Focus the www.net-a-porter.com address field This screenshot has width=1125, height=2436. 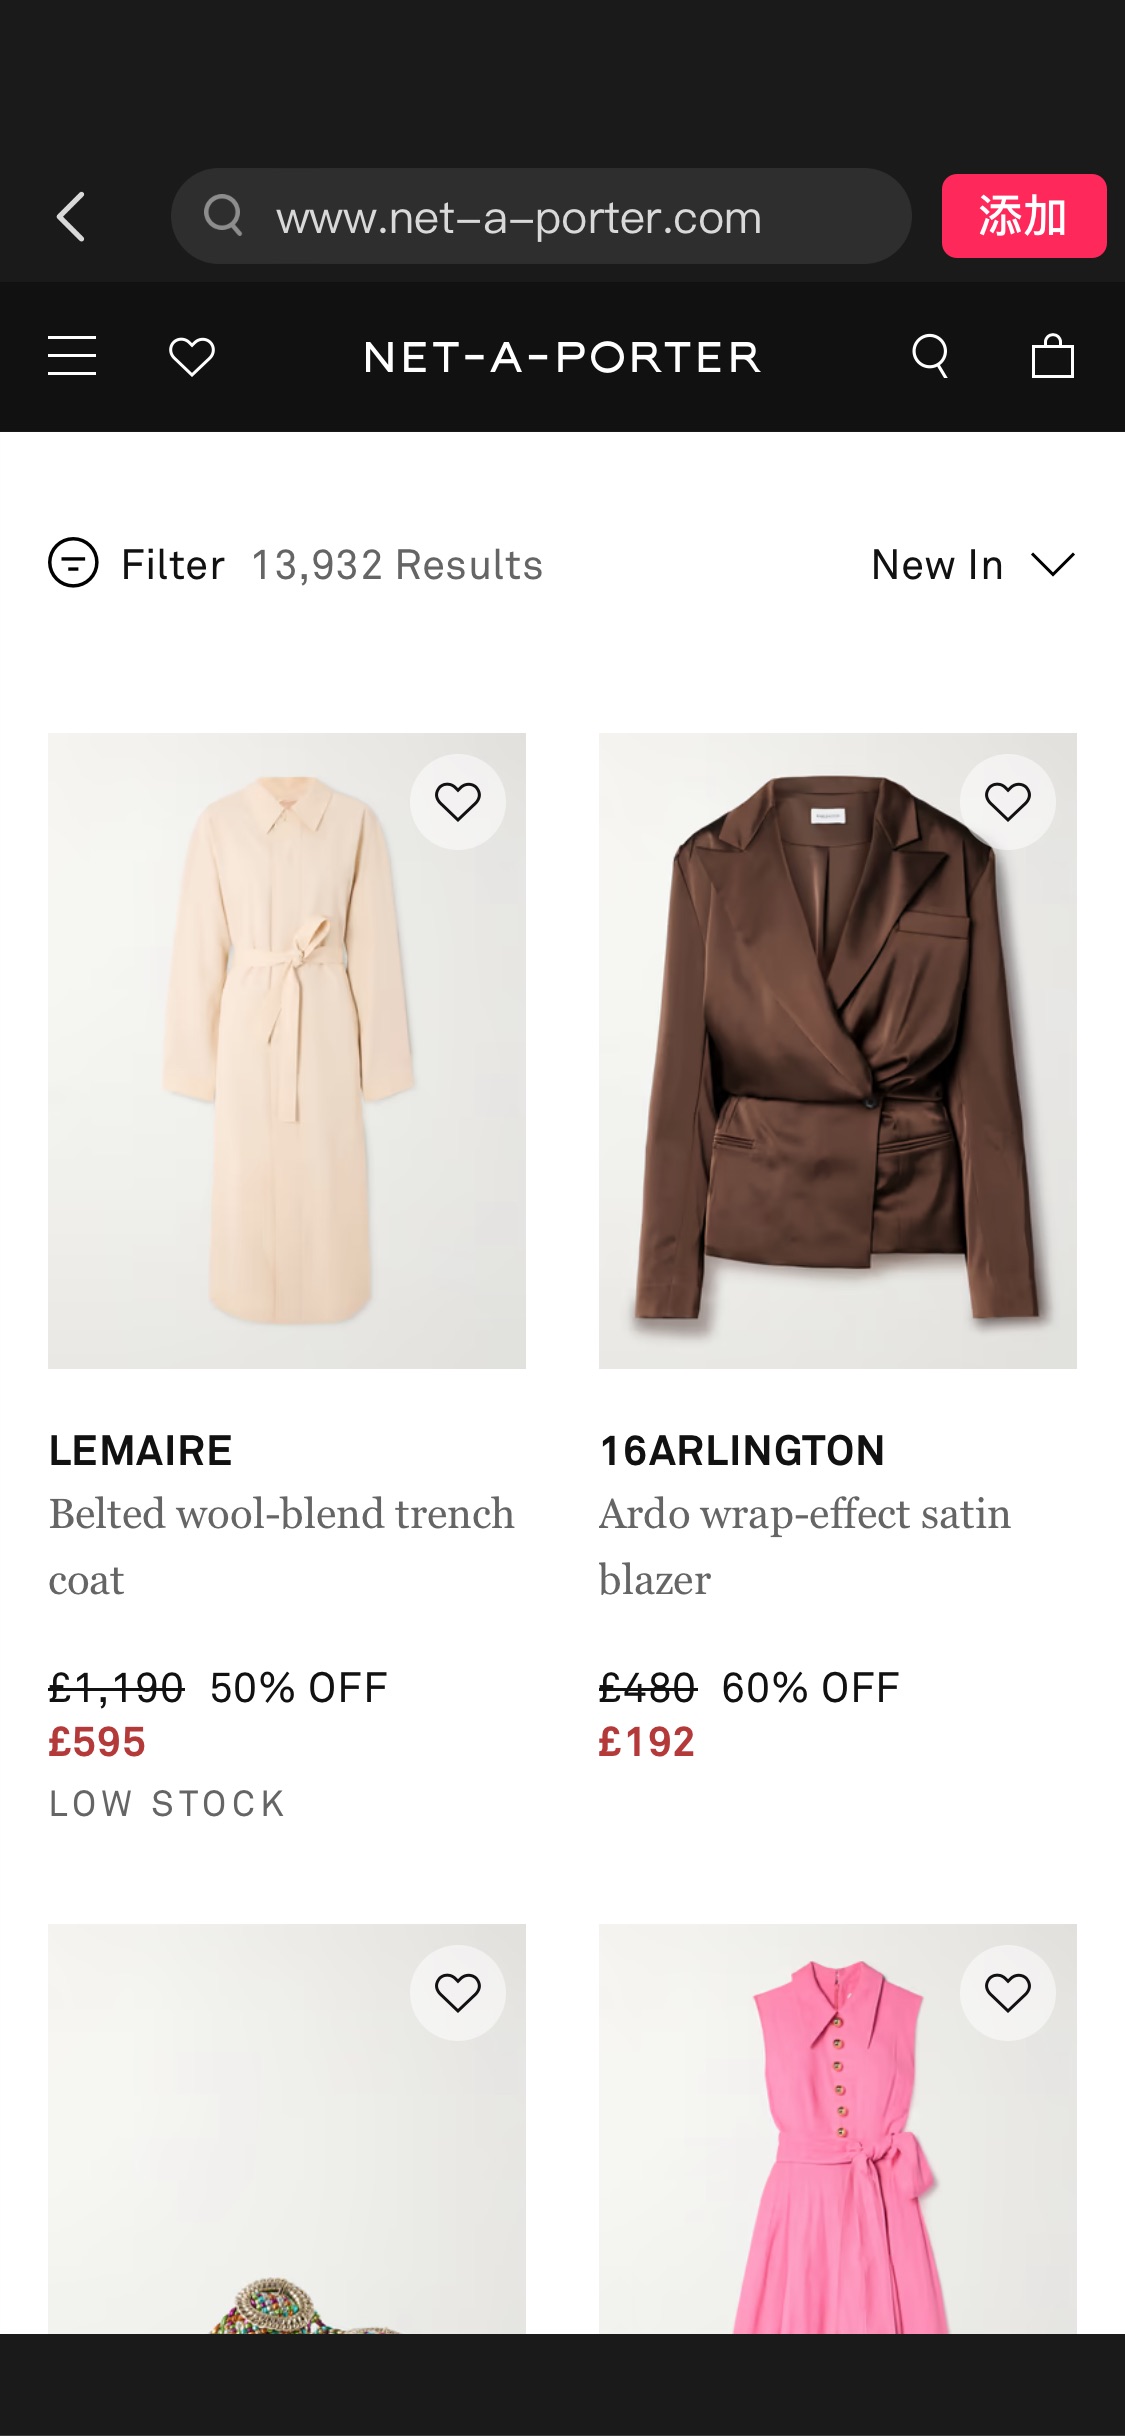pyautogui.click(x=540, y=217)
